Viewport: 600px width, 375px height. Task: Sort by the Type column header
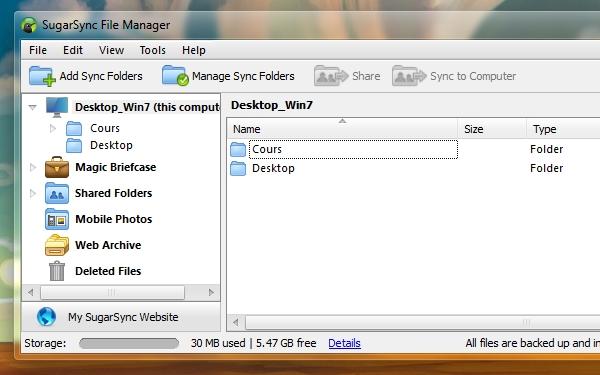(563, 129)
